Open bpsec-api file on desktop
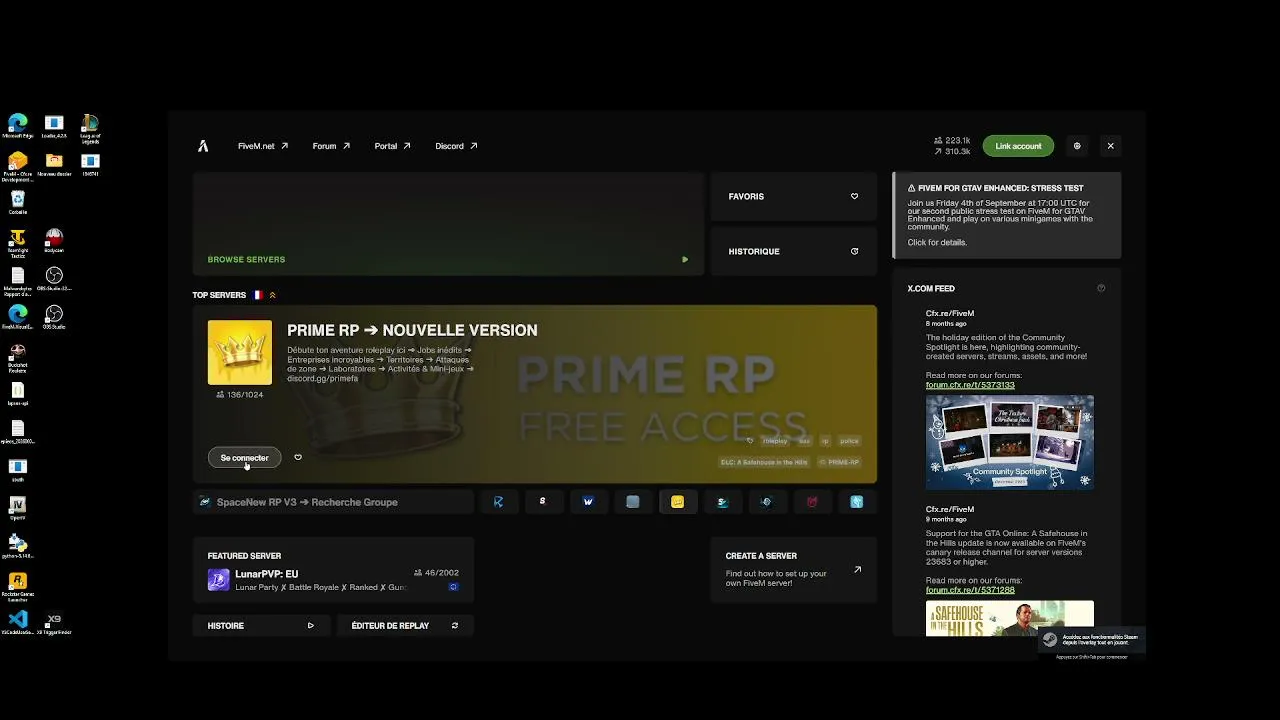 18,394
